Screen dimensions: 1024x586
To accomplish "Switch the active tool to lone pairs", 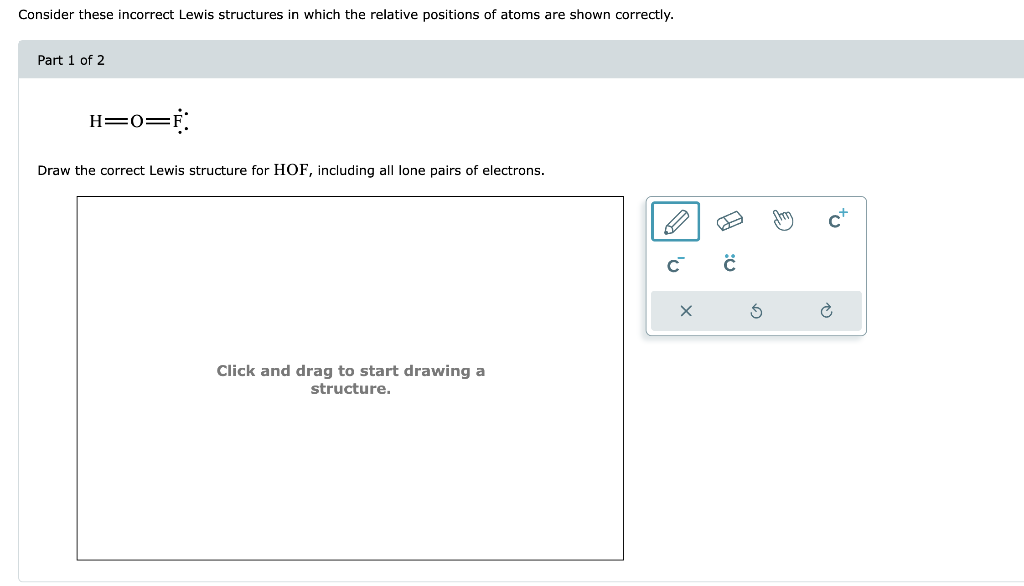I will click(x=729, y=264).
